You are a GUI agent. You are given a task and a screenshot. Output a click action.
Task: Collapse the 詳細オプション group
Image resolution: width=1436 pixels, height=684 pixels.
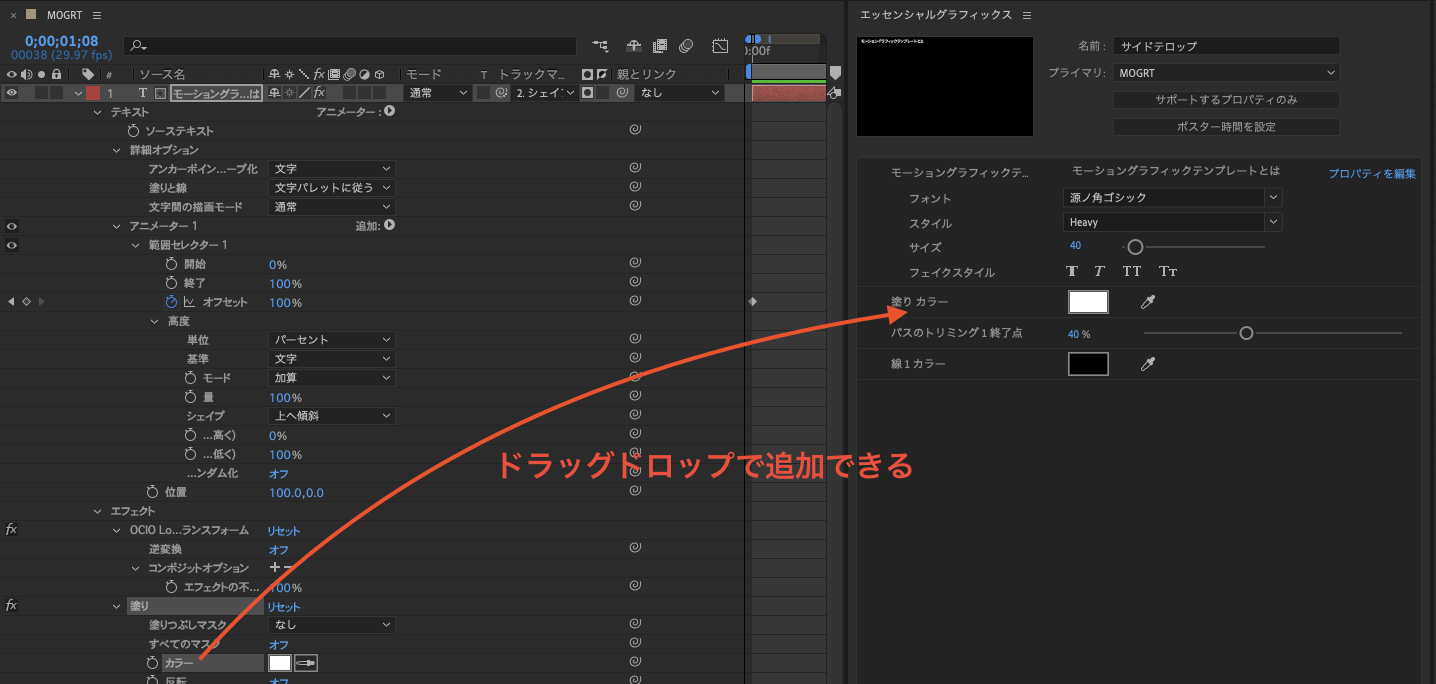pyautogui.click(x=116, y=150)
